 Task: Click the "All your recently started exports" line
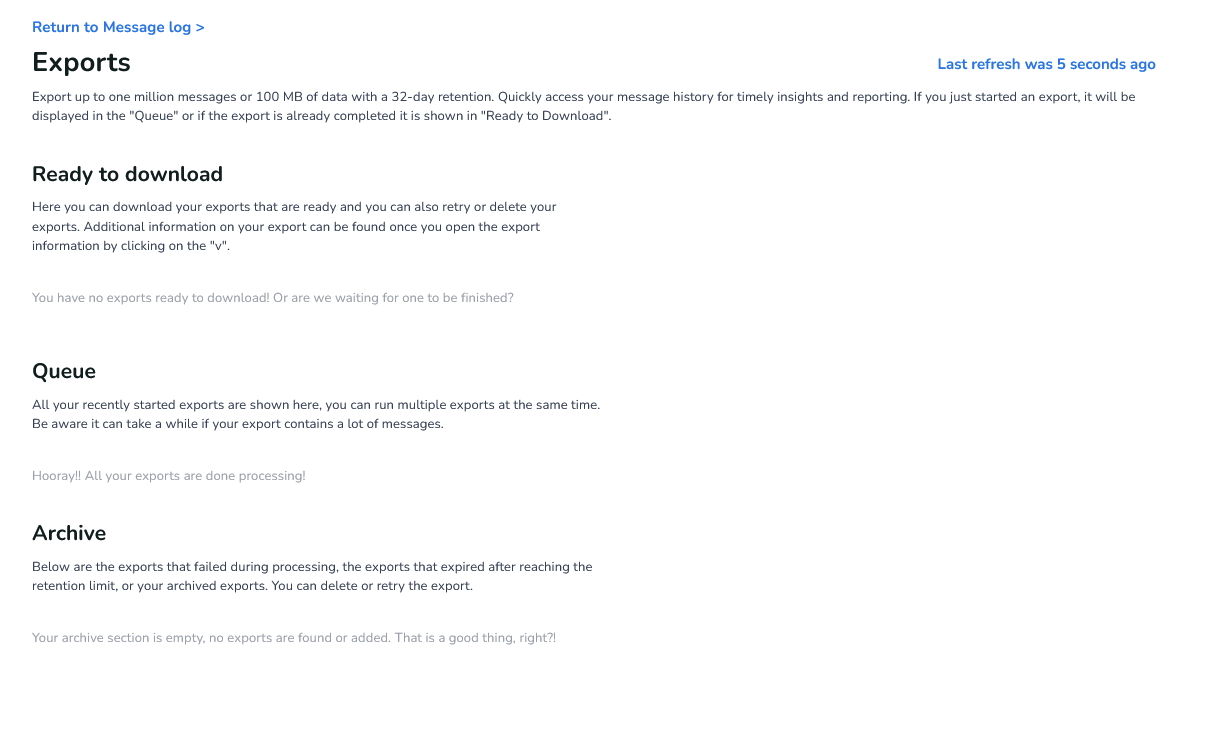(x=316, y=405)
